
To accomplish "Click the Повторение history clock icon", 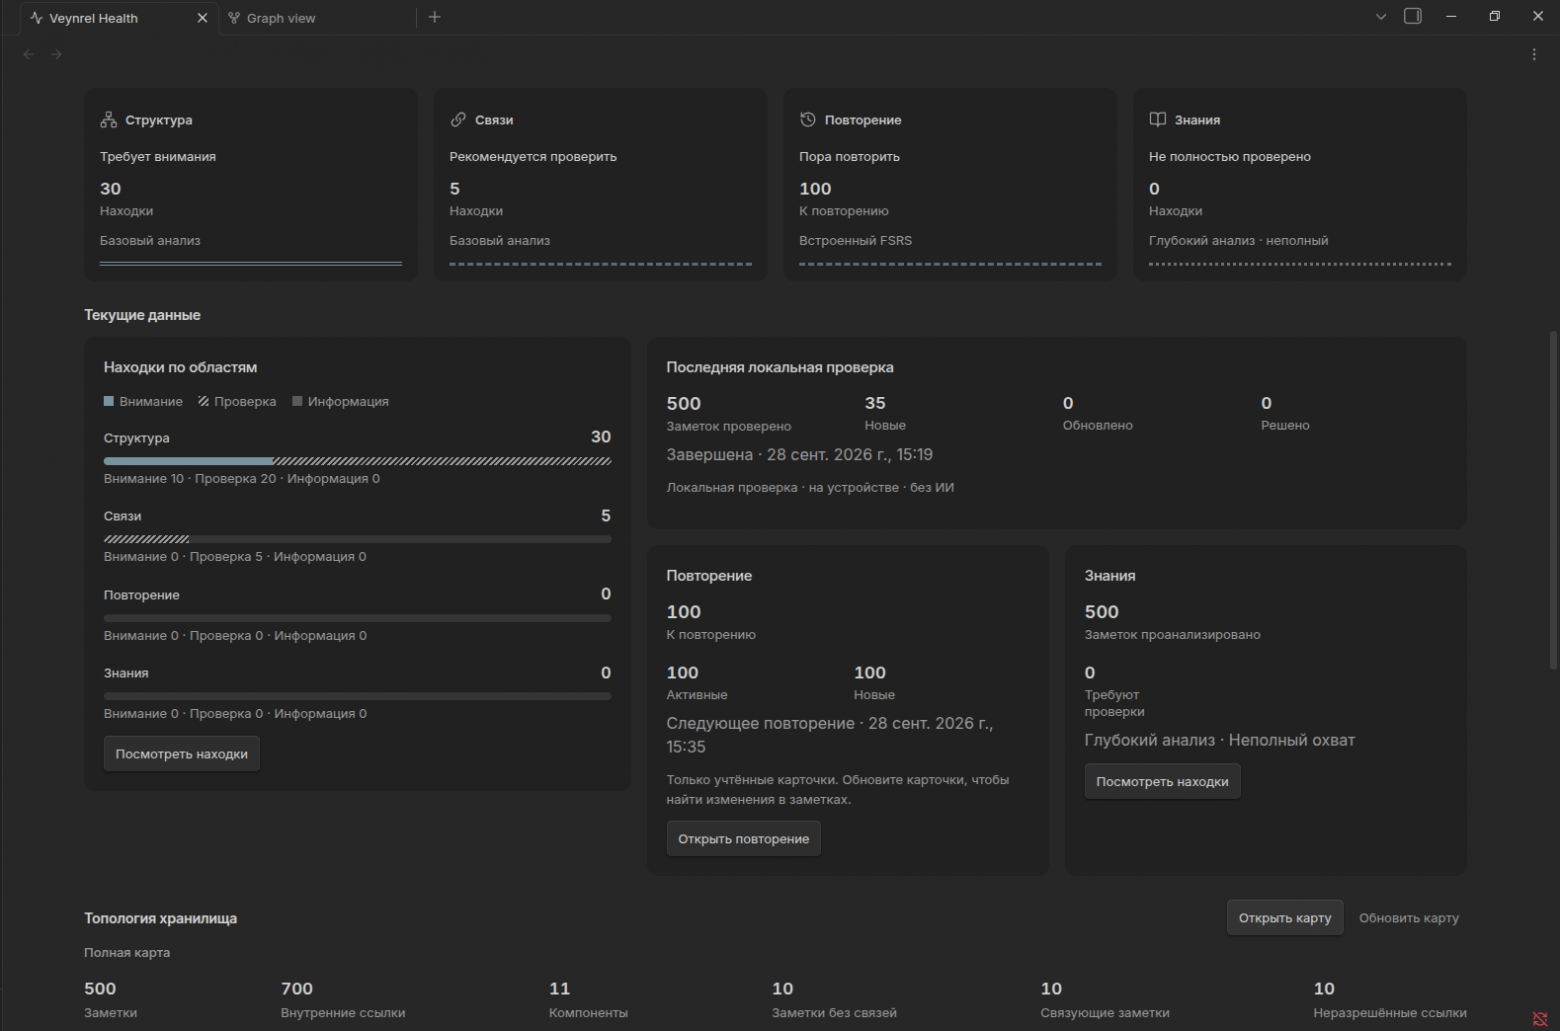I will pyautogui.click(x=808, y=120).
